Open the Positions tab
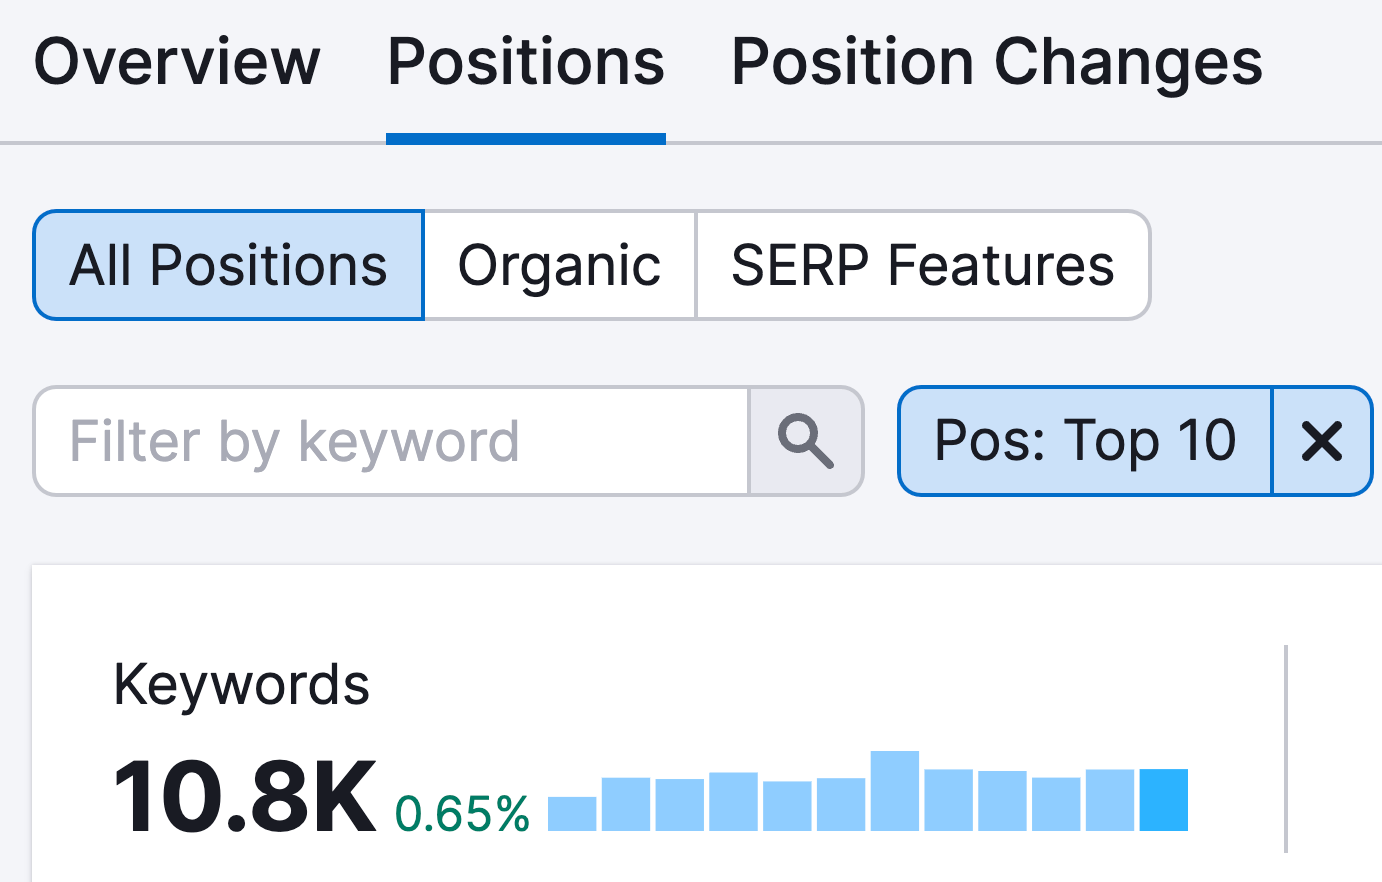The height and width of the screenshot is (882, 1382). point(526,62)
